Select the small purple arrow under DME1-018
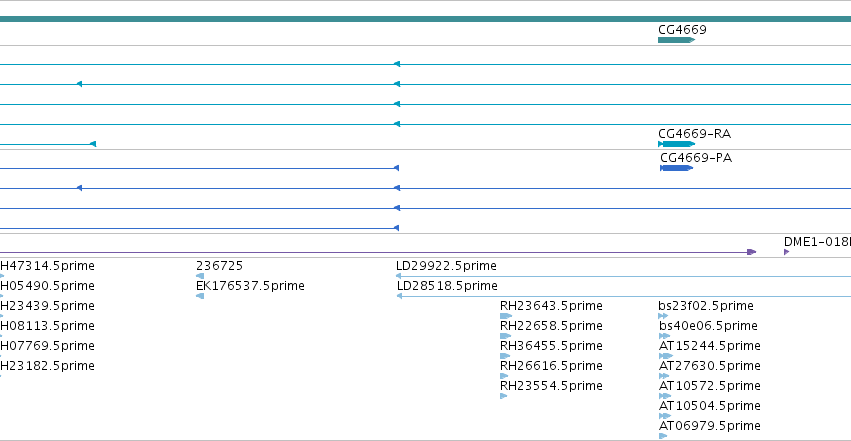Viewport: 851px width, 441px height. [x=786, y=252]
